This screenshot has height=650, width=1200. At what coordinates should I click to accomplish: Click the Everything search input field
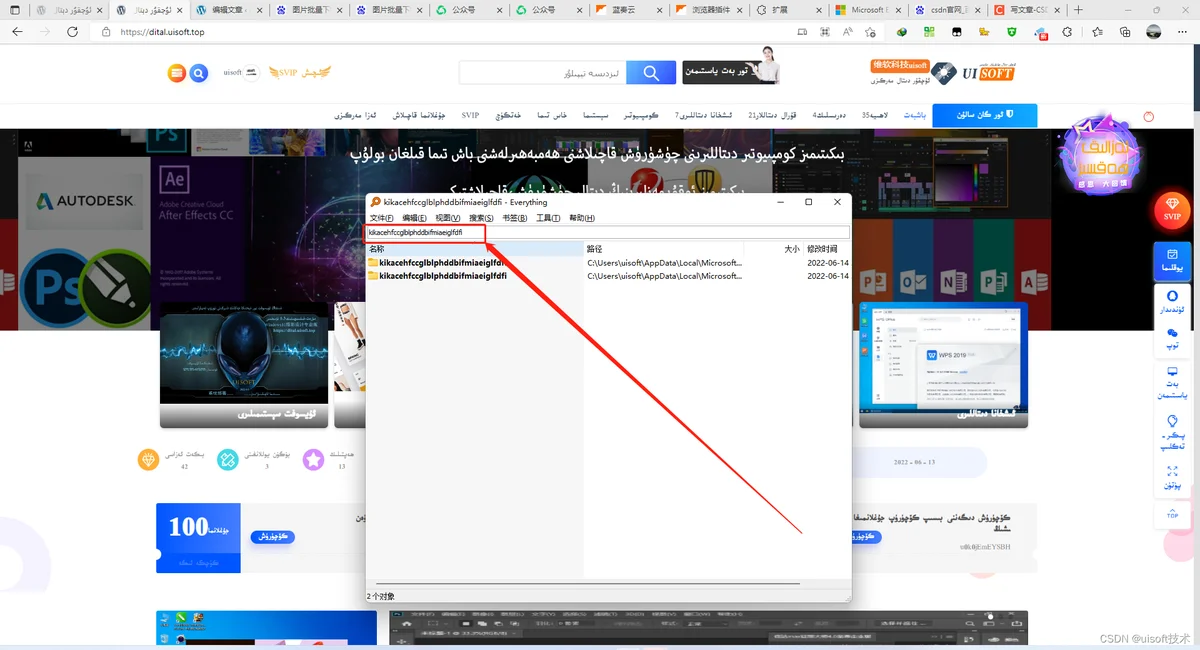point(608,233)
